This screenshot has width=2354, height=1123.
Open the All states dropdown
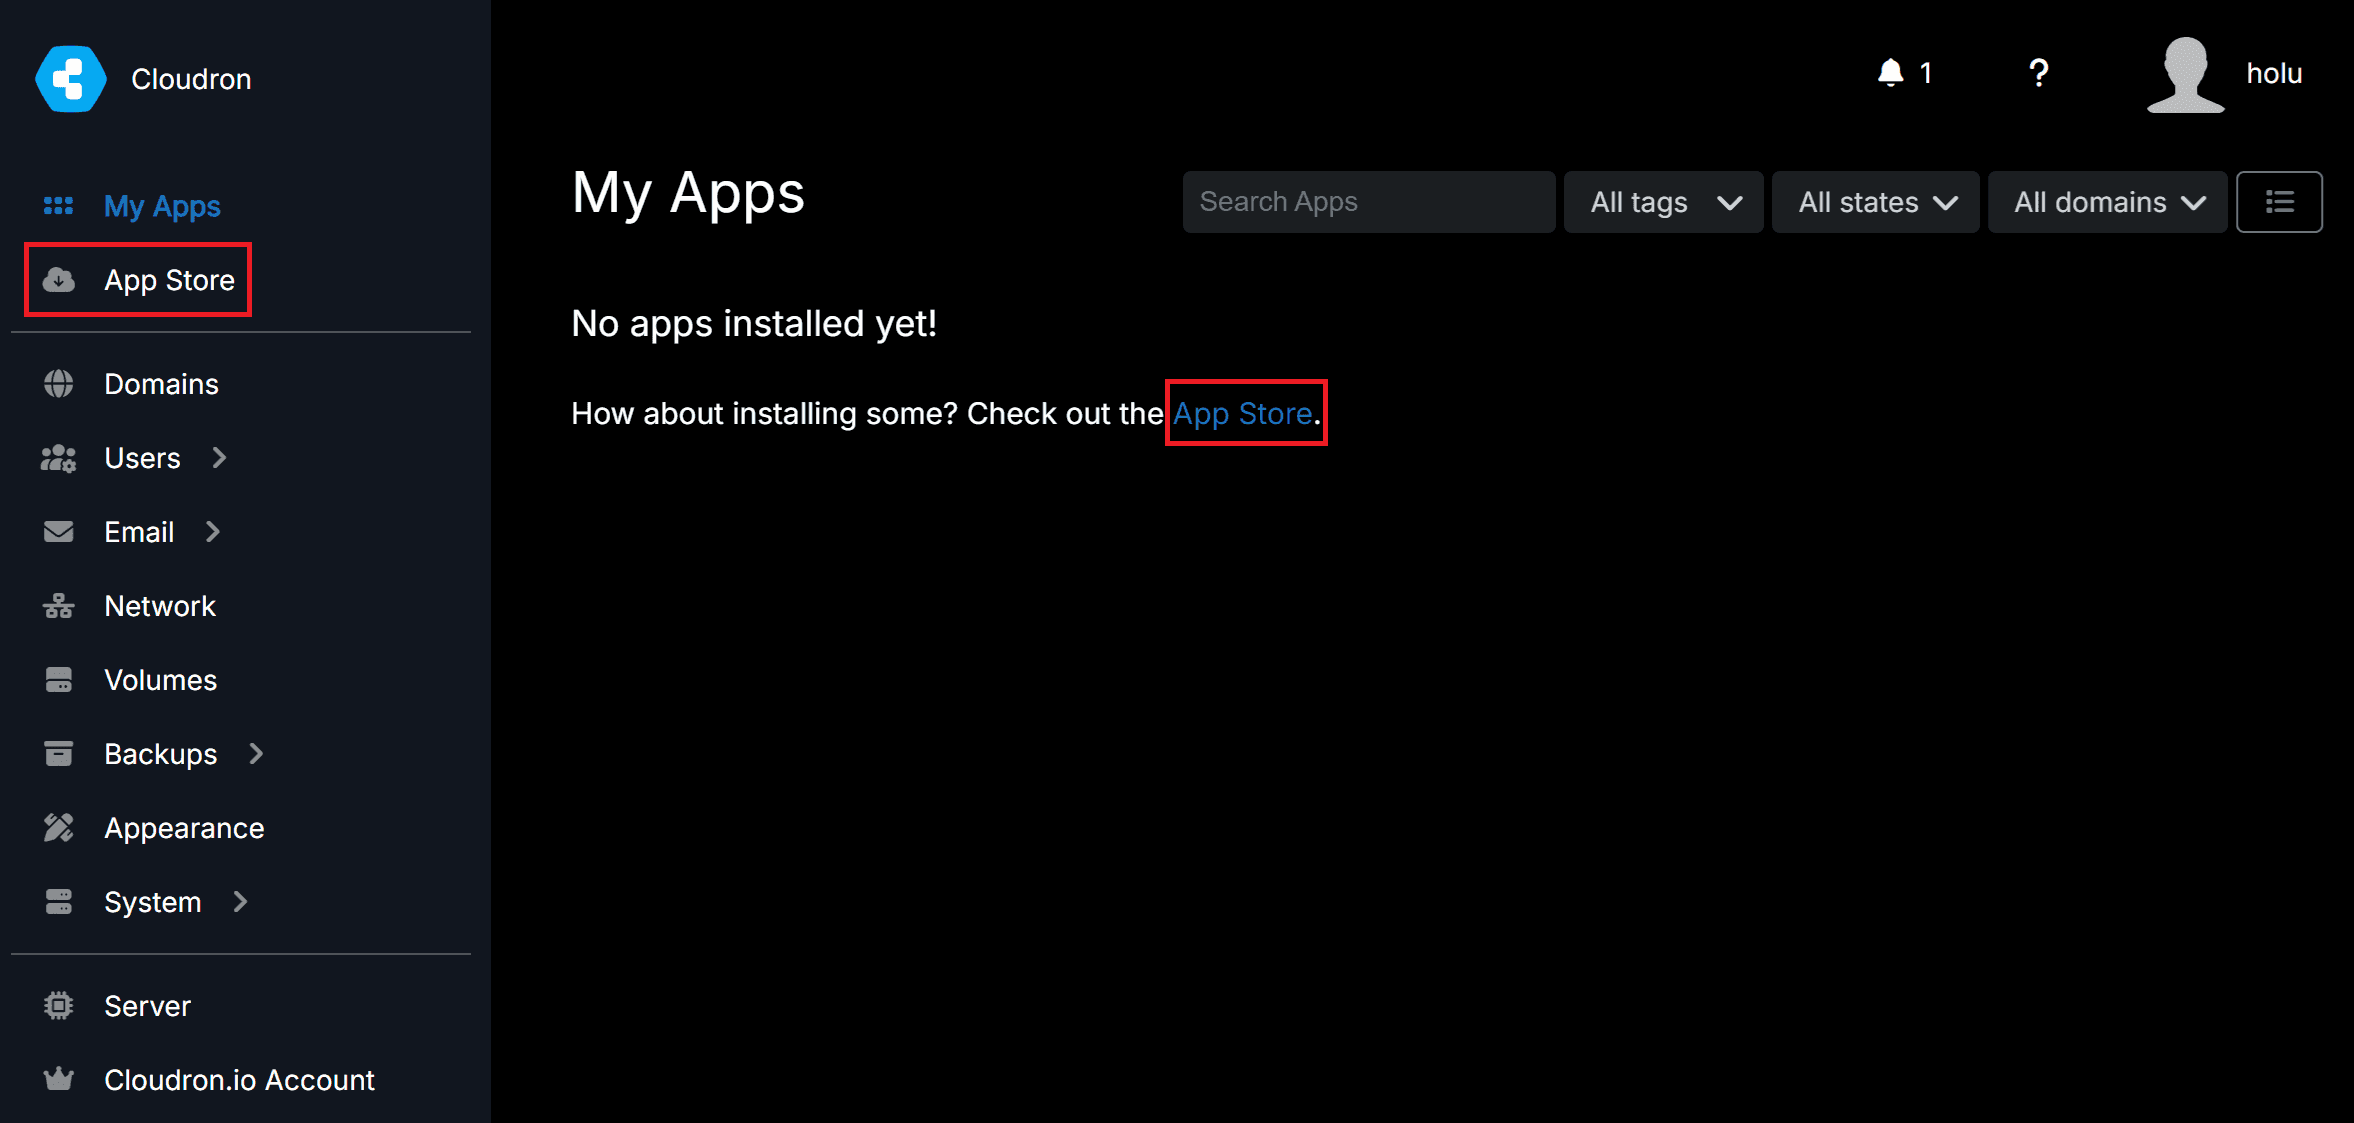tap(1875, 202)
